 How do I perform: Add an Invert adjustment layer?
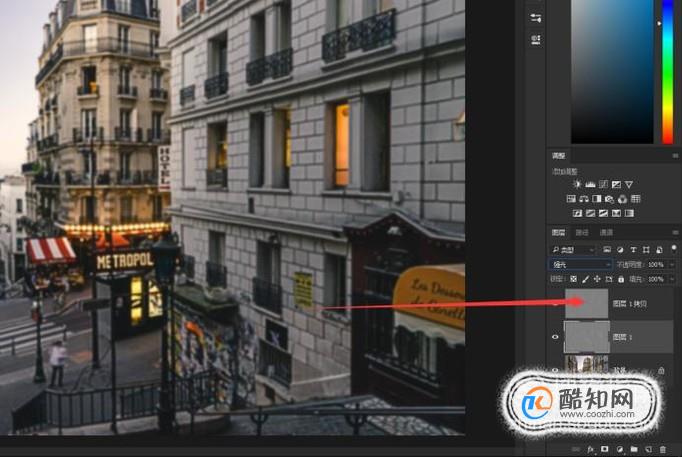(x=578, y=213)
